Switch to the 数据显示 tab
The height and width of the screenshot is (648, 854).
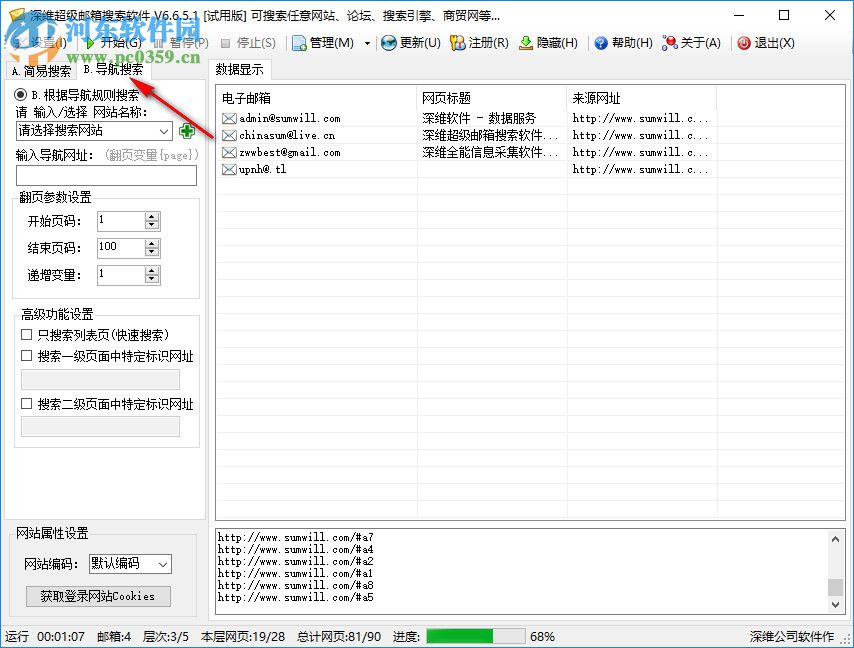click(240, 70)
